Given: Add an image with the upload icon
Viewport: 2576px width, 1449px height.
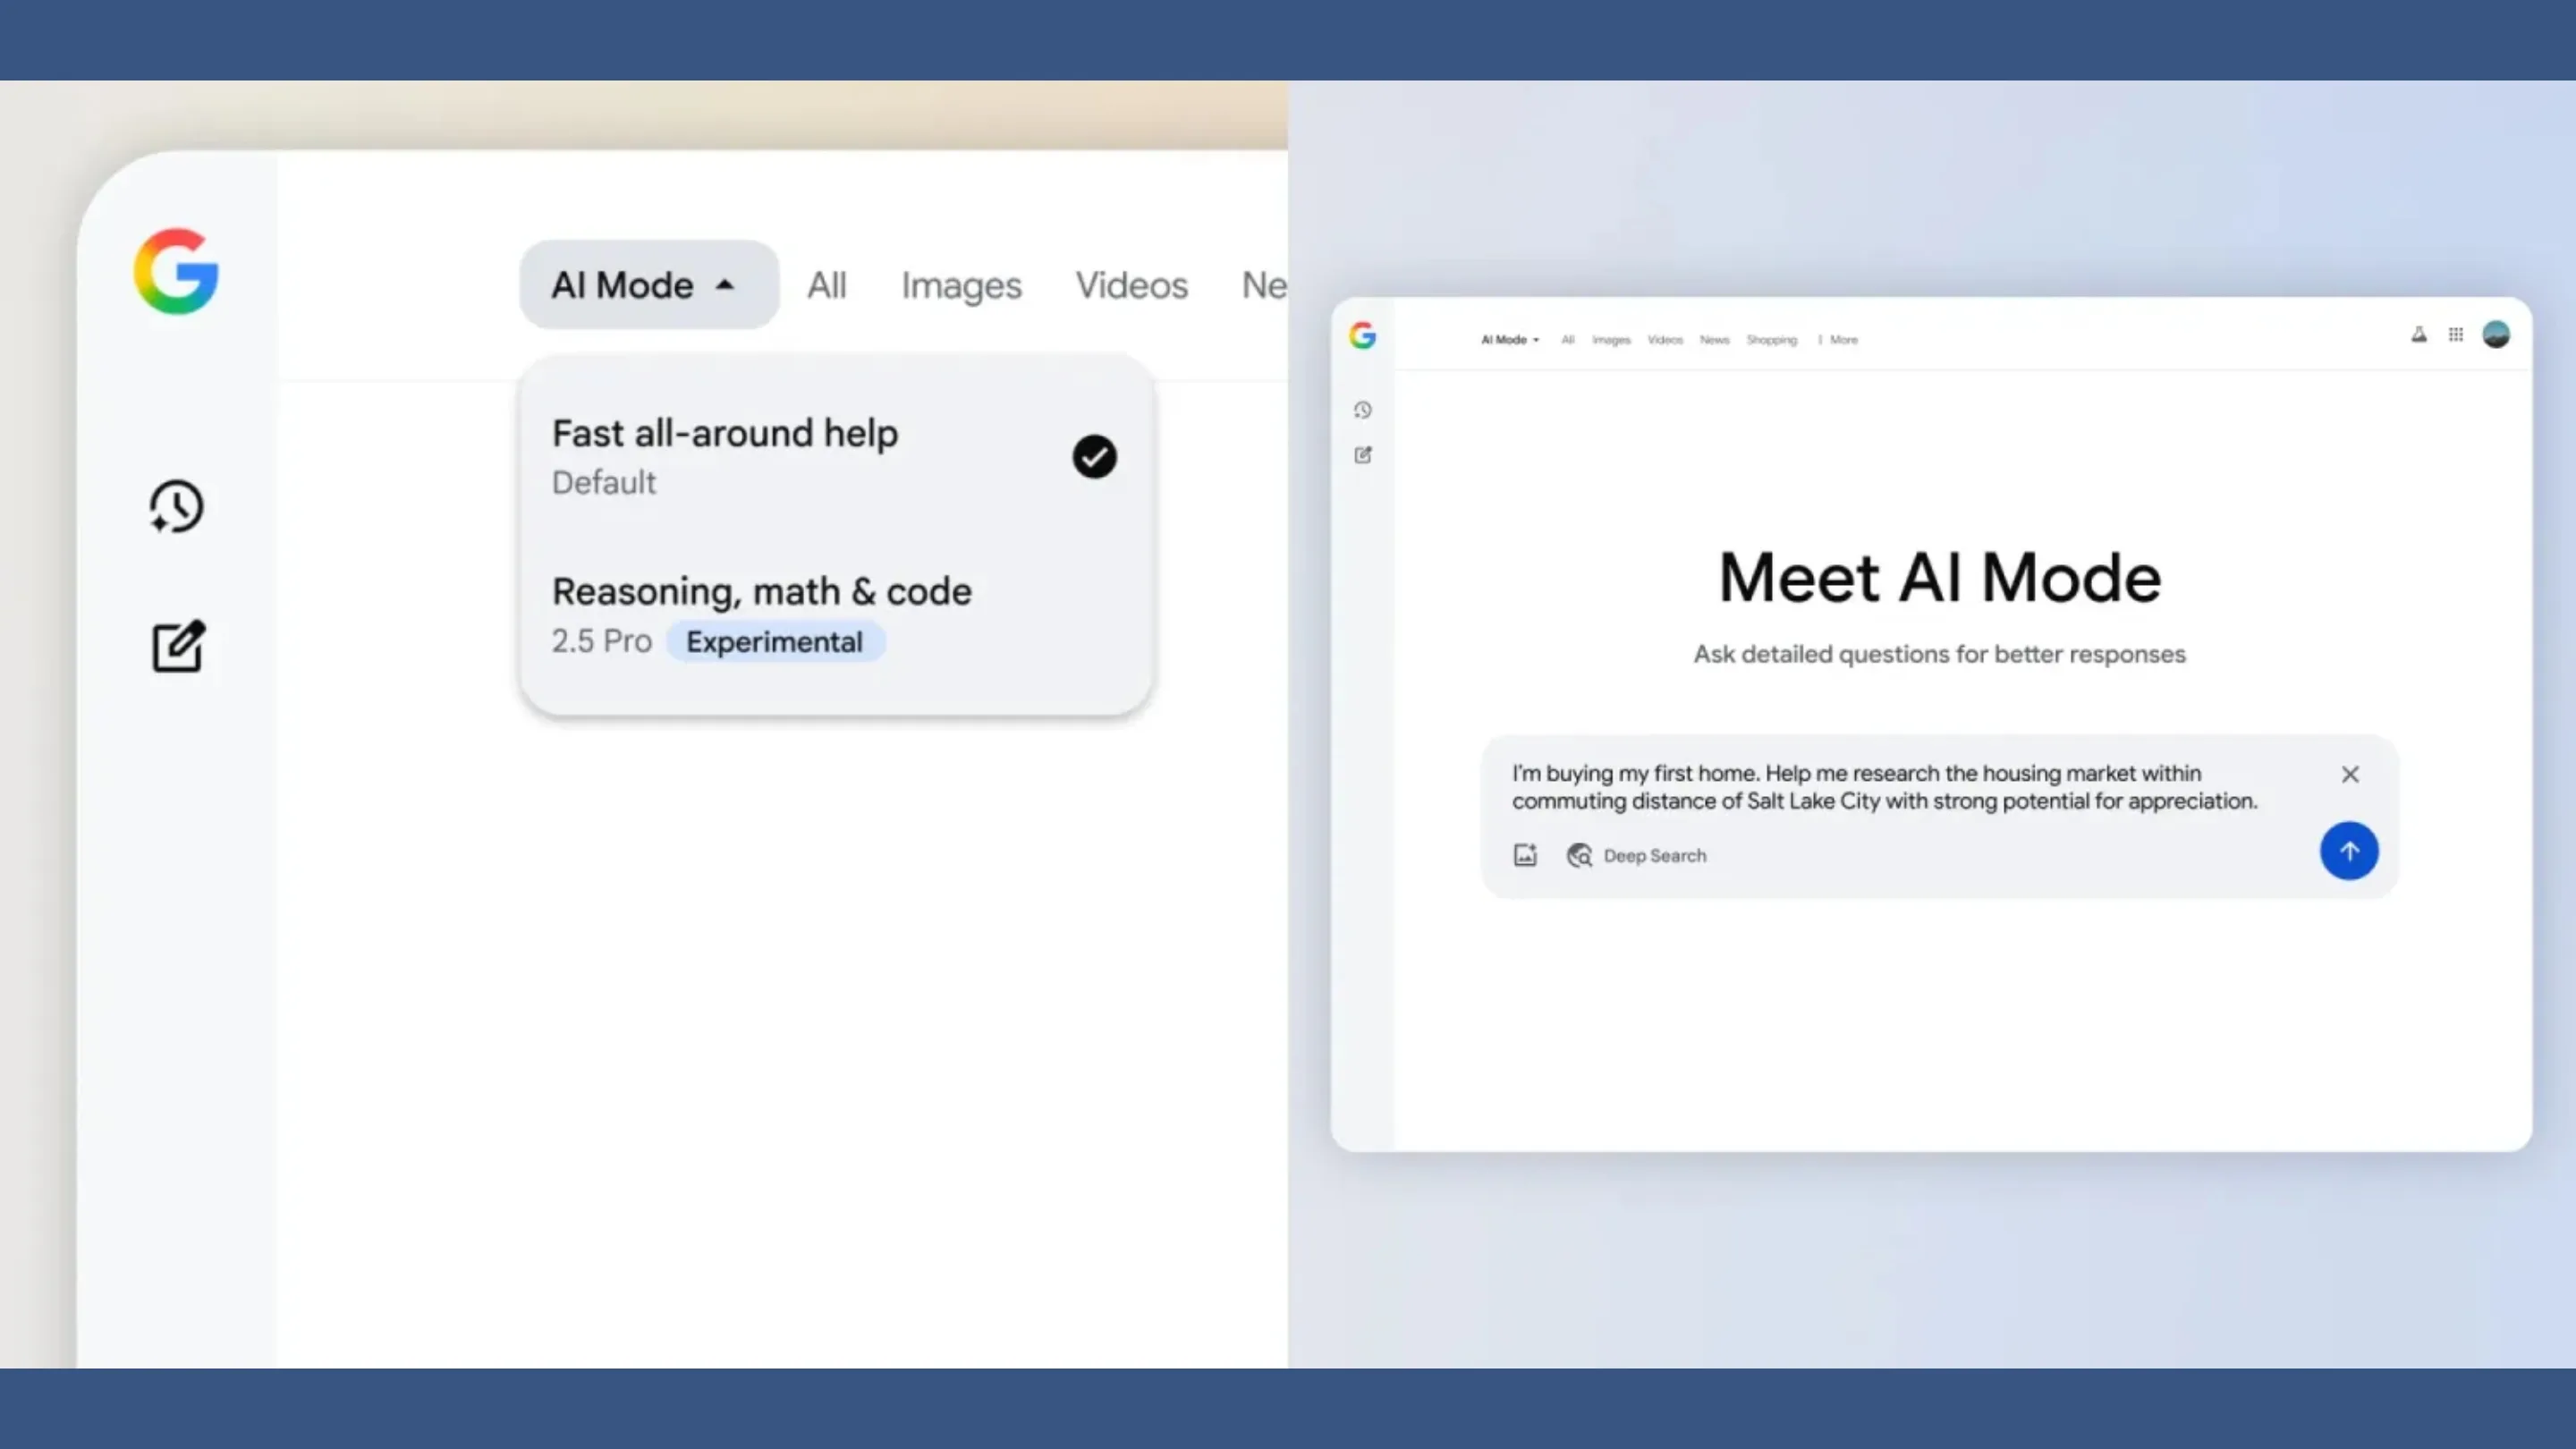Looking at the screenshot, I should (x=1524, y=855).
